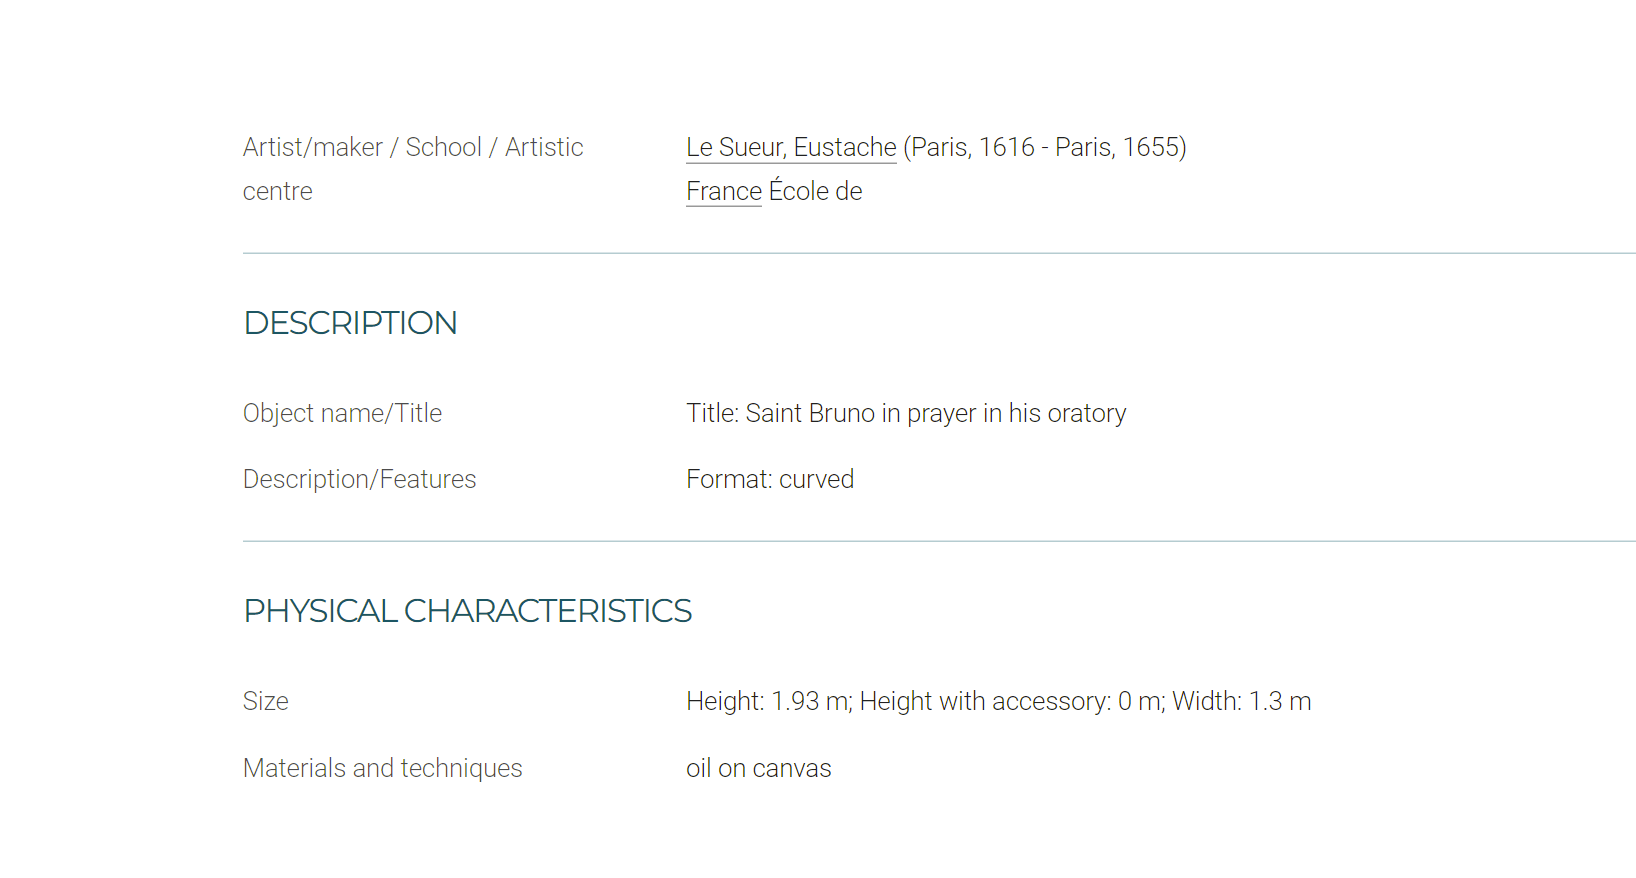The width and height of the screenshot is (1636, 878).
Task: Click the Object name/Title label
Action: [342, 413]
